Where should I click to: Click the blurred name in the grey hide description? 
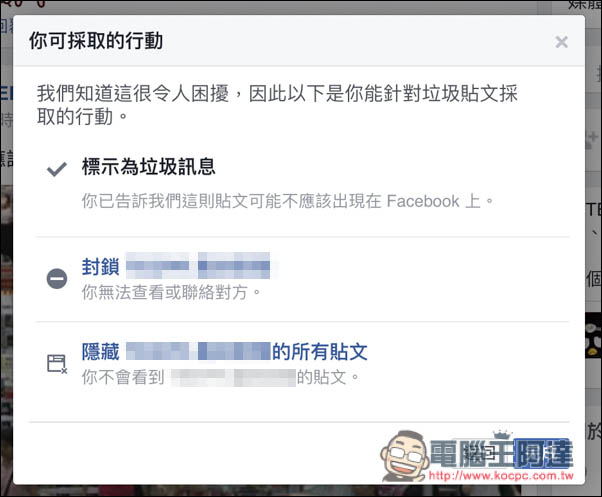coord(233,377)
